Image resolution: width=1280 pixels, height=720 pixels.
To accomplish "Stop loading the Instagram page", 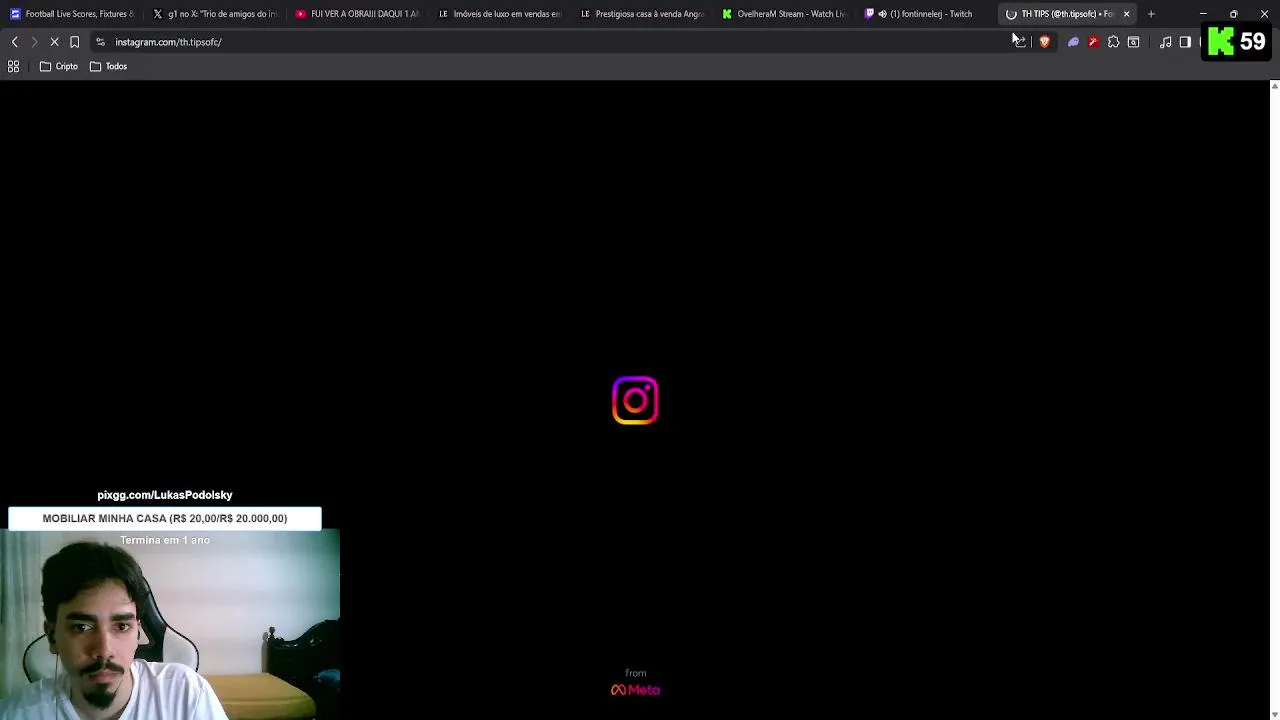I will (x=54, y=42).
